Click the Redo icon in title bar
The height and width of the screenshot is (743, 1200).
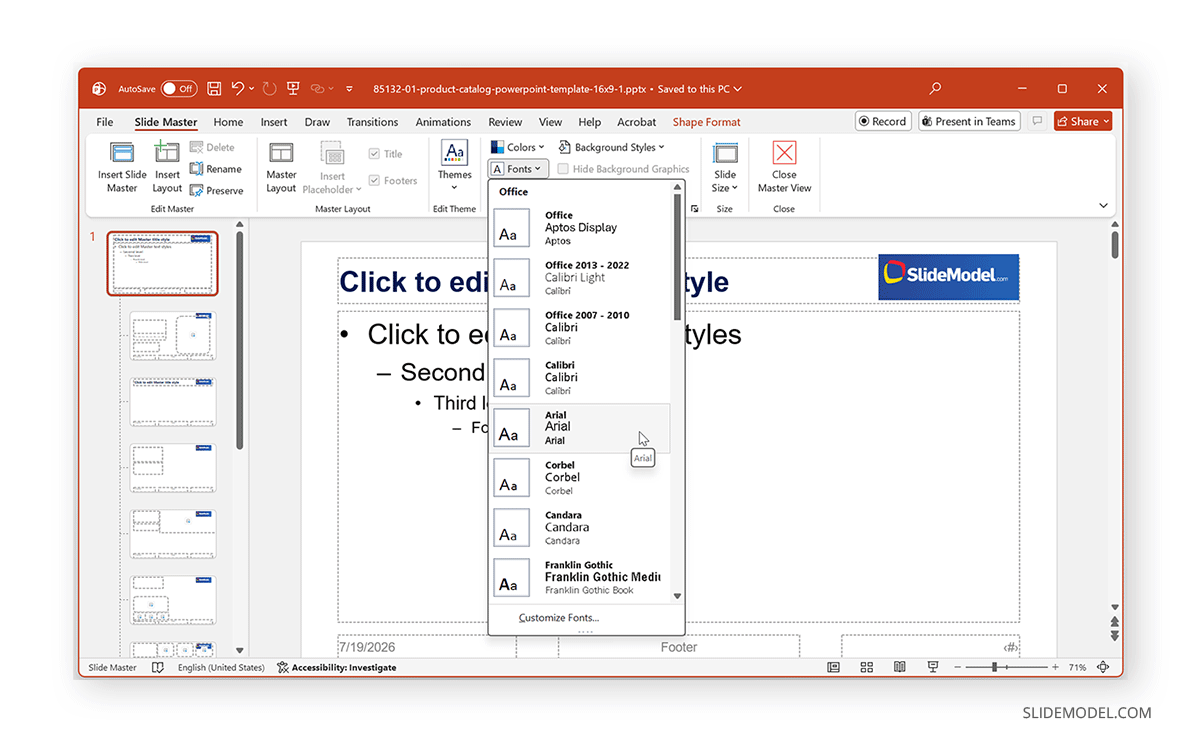point(269,89)
